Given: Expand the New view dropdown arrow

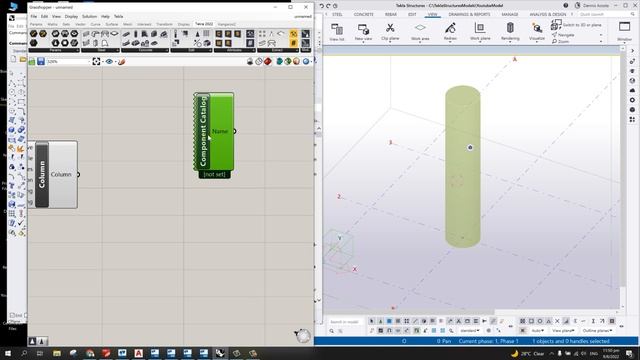Looking at the screenshot, I should point(363,42).
